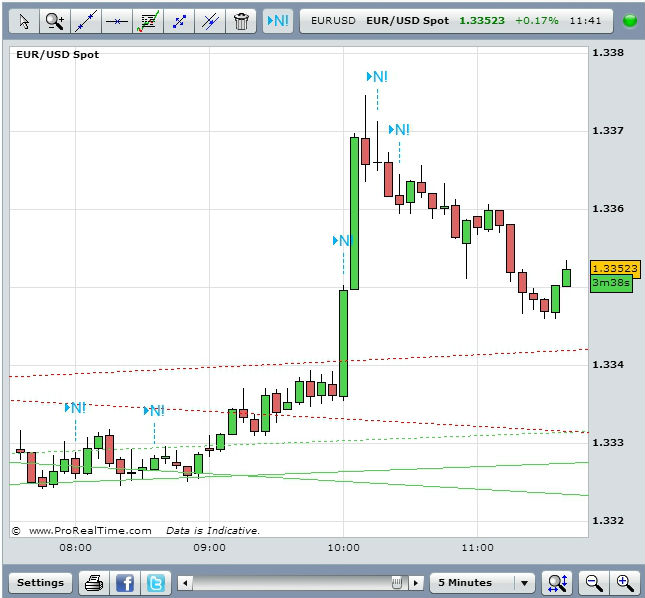This screenshot has width=645, height=598.
Task: Click the scrollbar left arrow
Action: coord(185,583)
